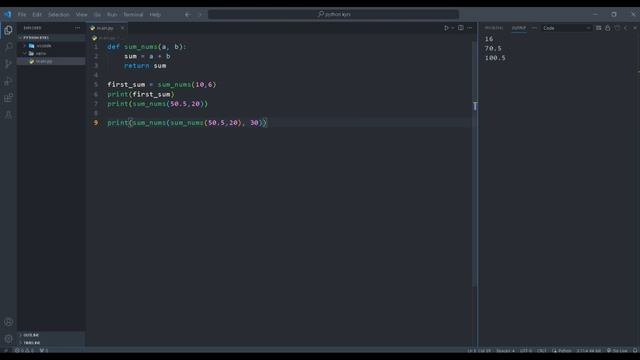
Task: Open the Manage gear icon
Action: tap(8, 339)
